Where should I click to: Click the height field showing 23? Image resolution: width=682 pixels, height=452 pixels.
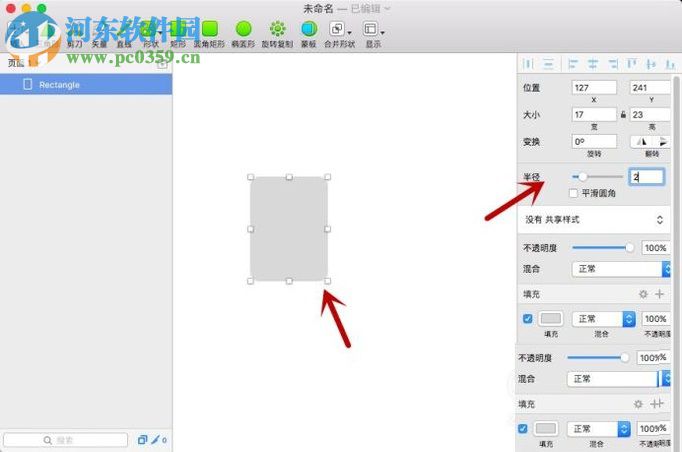(651, 114)
